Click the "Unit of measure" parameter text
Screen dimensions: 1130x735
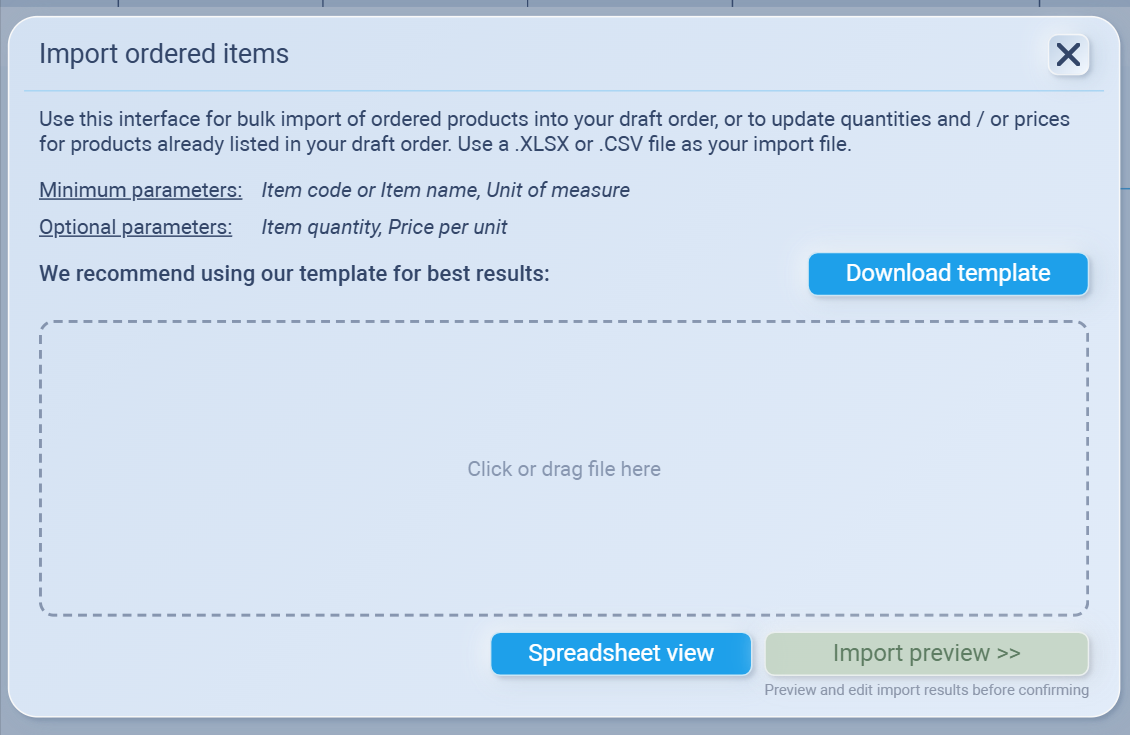pyautogui.click(x=558, y=190)
